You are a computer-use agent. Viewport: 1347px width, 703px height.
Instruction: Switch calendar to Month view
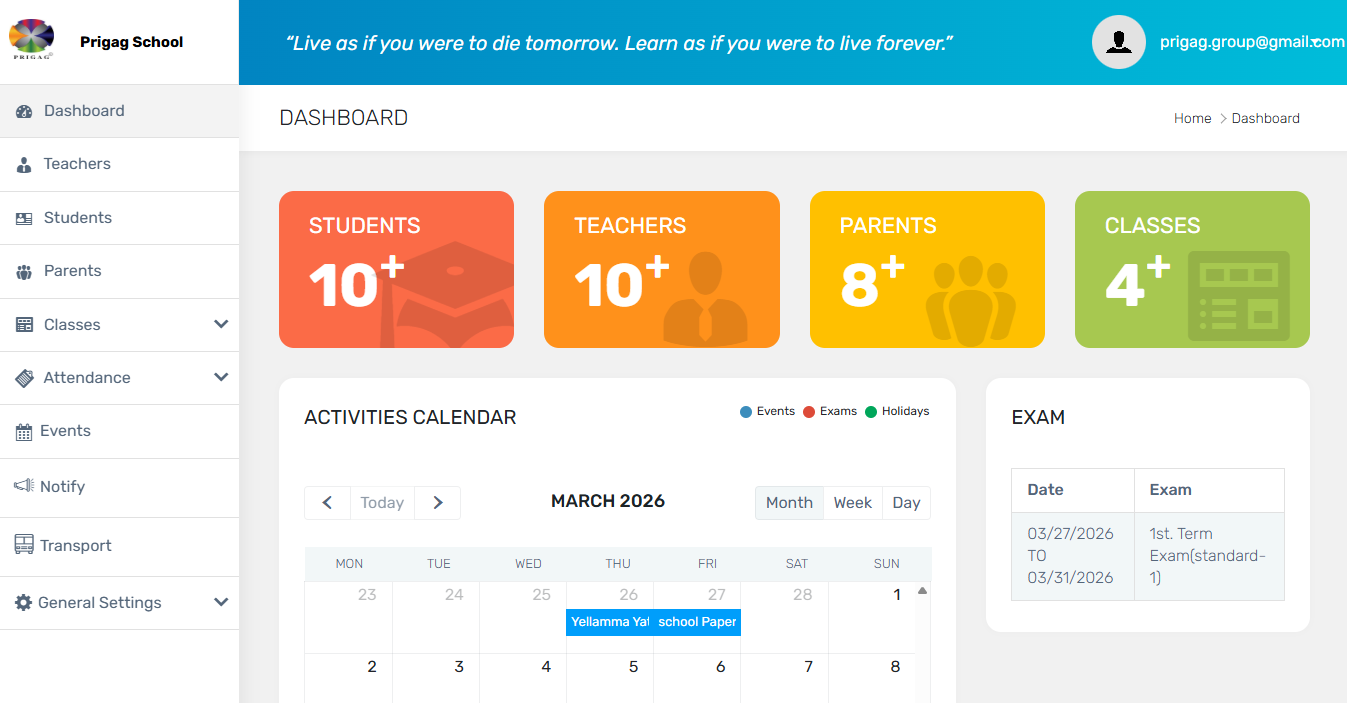pos(789,503)
